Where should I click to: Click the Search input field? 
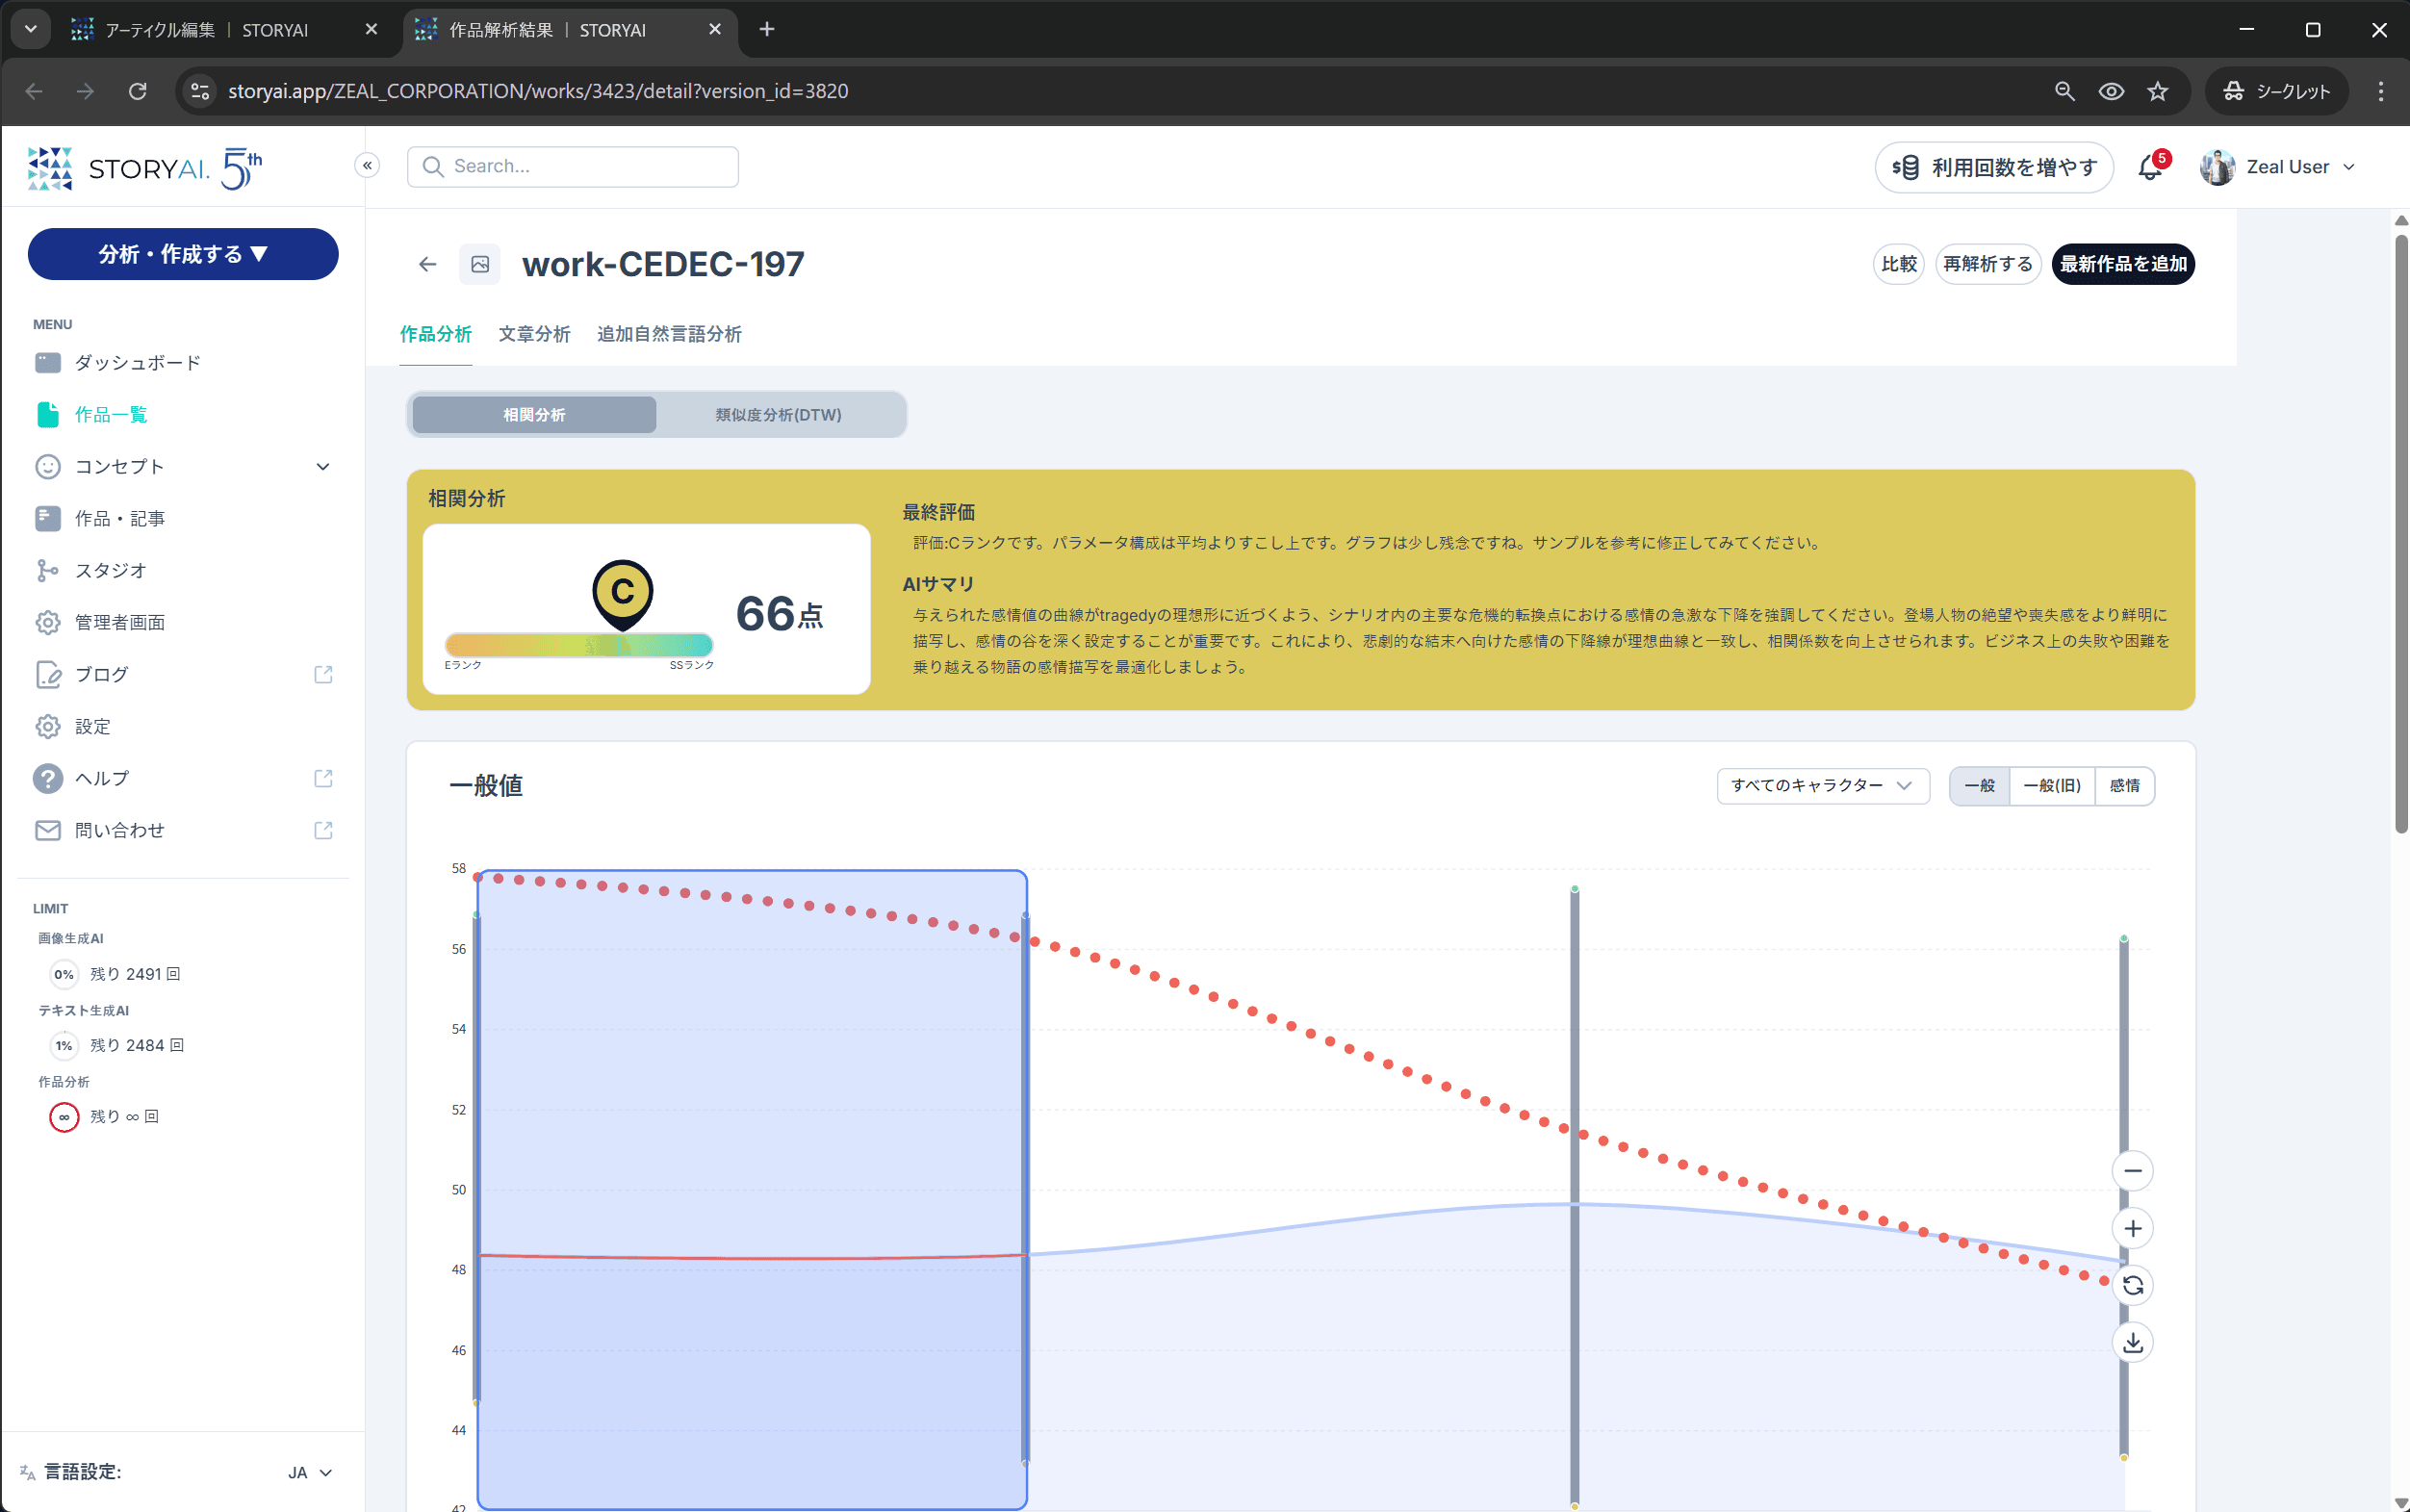tap(572, 166)
